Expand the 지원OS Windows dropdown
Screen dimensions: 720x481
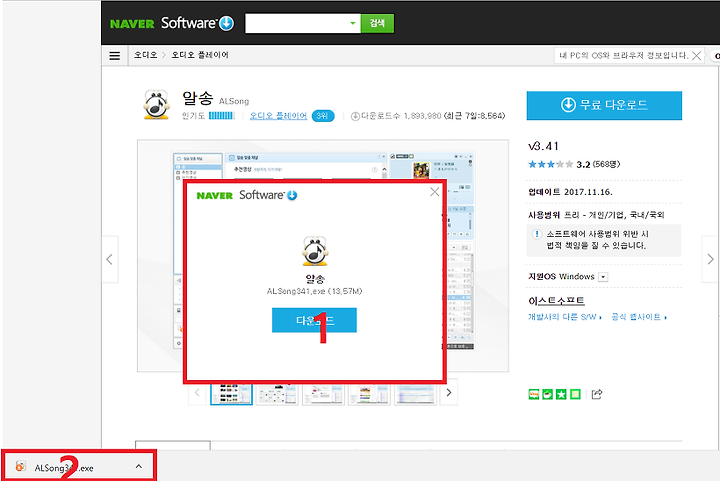(x=603, y=277)
